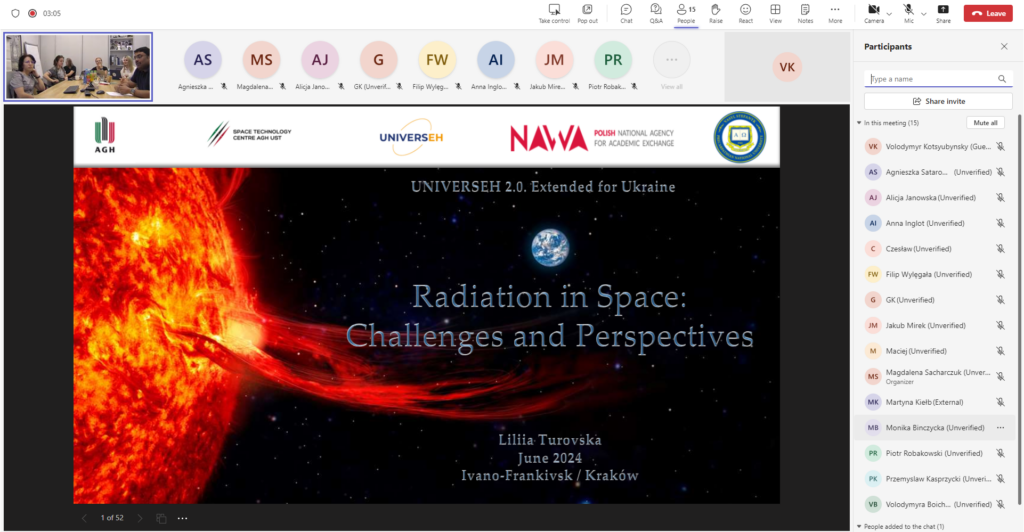
Task: Click the 'Type a name' search field
Action: tap(930, 79)
